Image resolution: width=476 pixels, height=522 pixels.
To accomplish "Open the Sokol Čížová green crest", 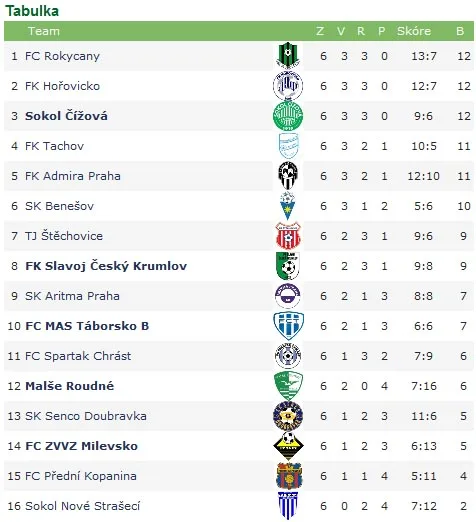I will (288, 116).
